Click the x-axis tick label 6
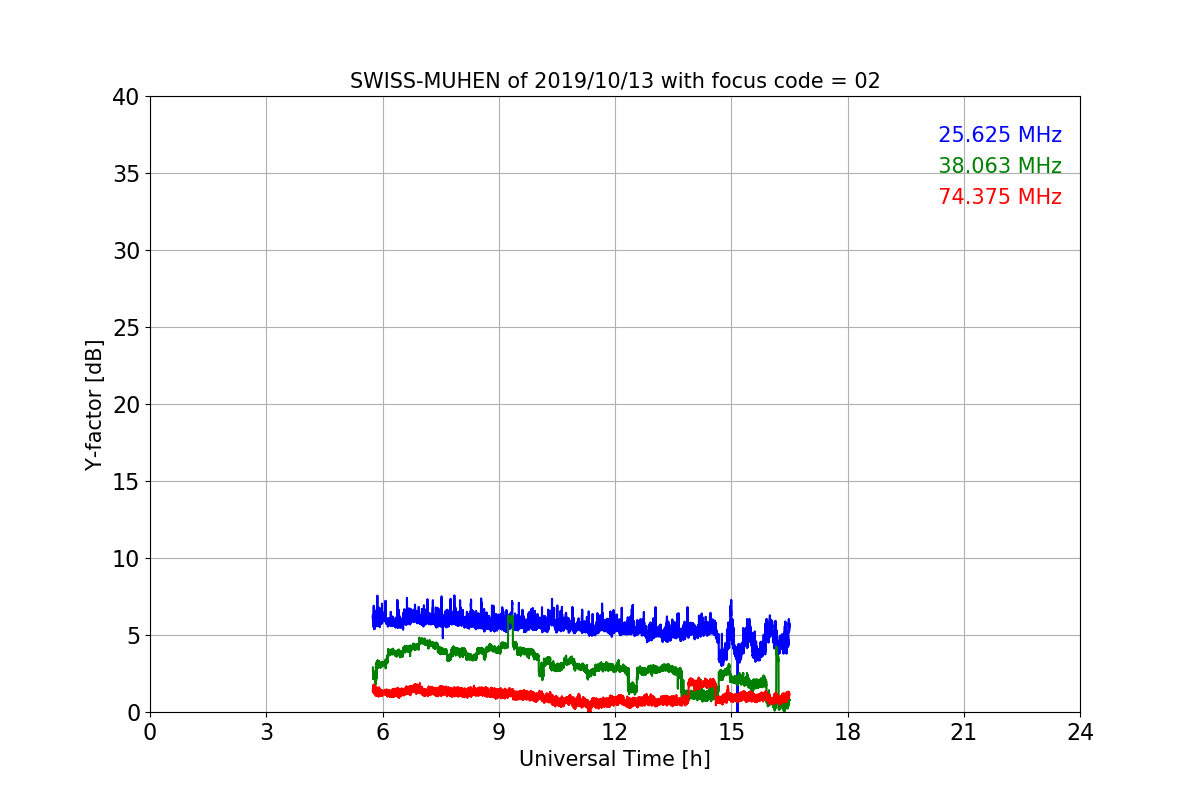The width and height of the screenshot is (1200, 800). (x=383, y=732)
